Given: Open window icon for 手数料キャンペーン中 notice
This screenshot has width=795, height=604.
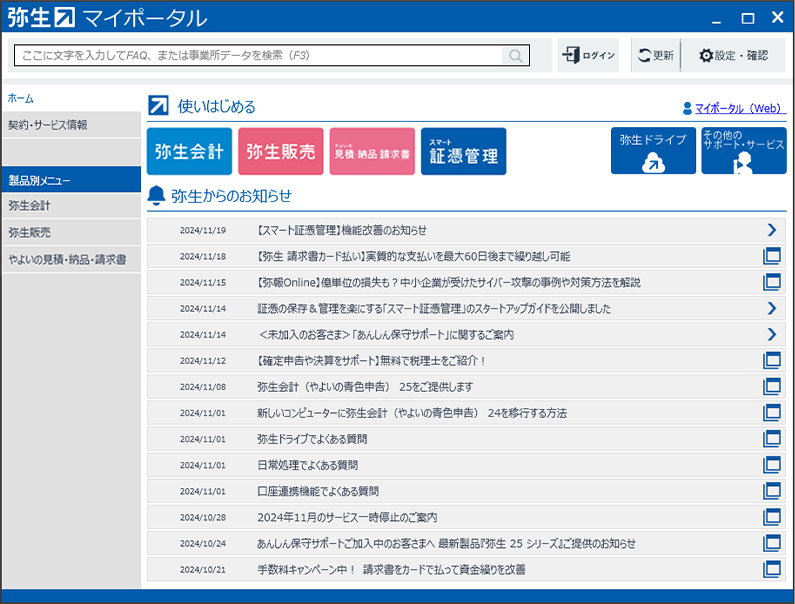Looking at the screenshot, I should click(772, 570).
